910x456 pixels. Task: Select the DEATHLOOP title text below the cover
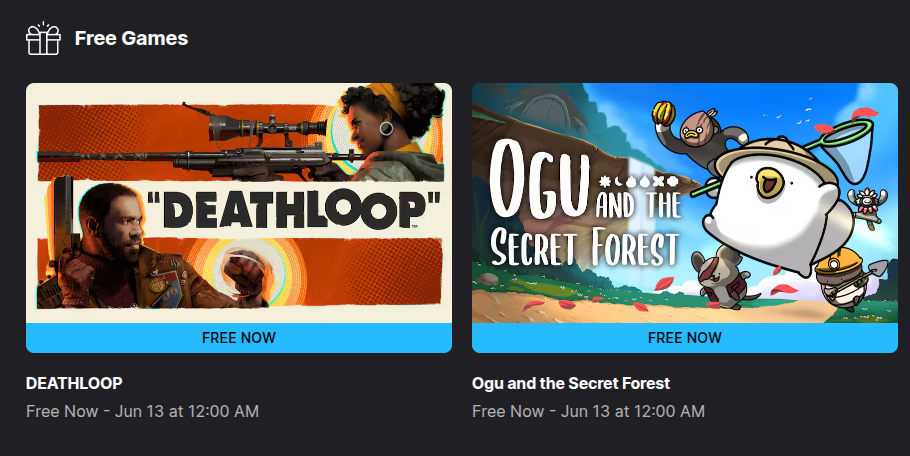click(x=74, y=383)
